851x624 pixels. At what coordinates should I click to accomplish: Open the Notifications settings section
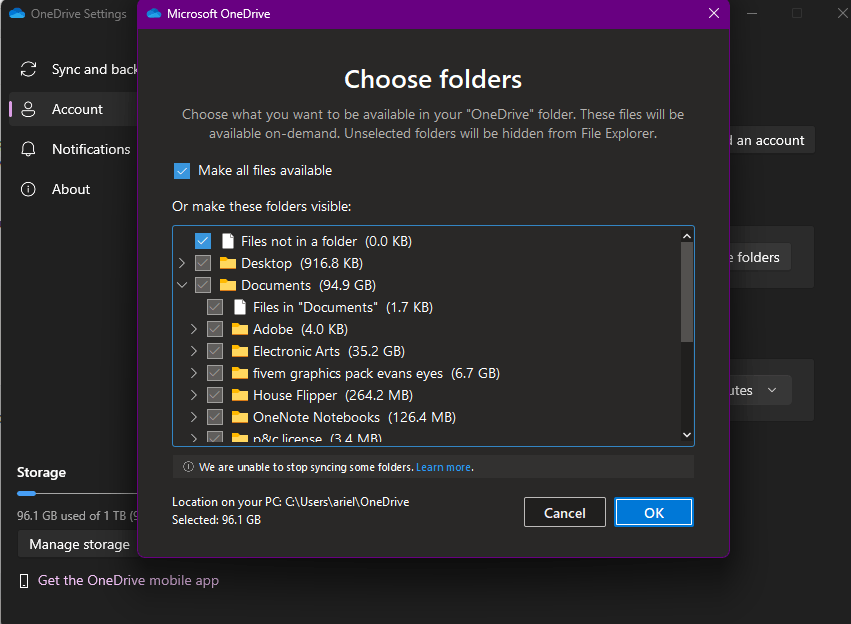pyautogui.click(x=73, y=149)
